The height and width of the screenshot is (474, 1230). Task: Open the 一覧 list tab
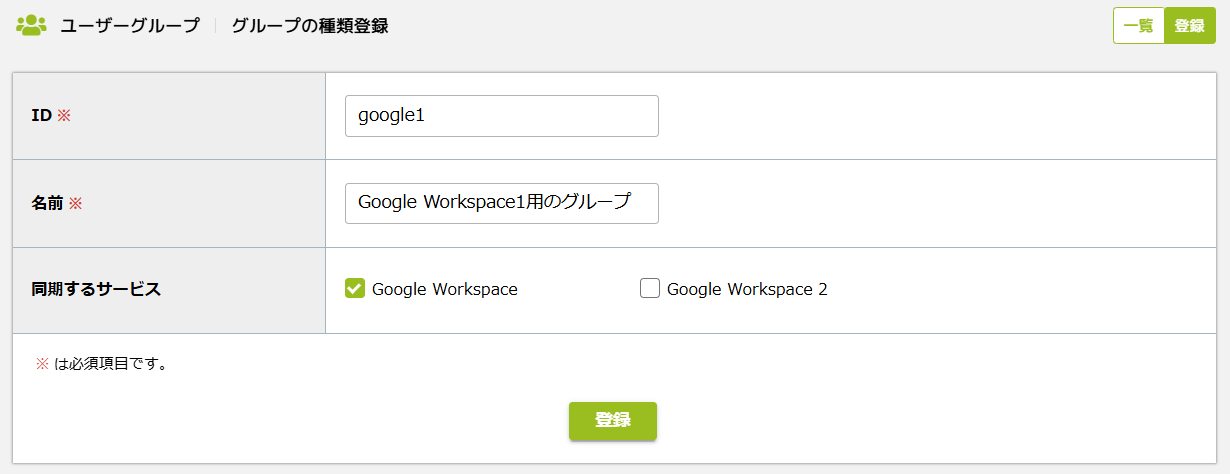point(1139,26)
